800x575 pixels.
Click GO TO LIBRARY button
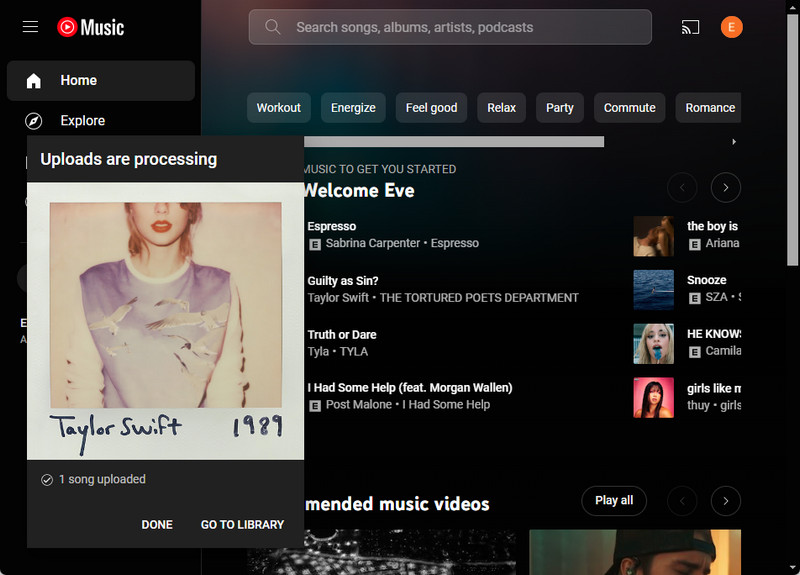(x=242, y=524)
